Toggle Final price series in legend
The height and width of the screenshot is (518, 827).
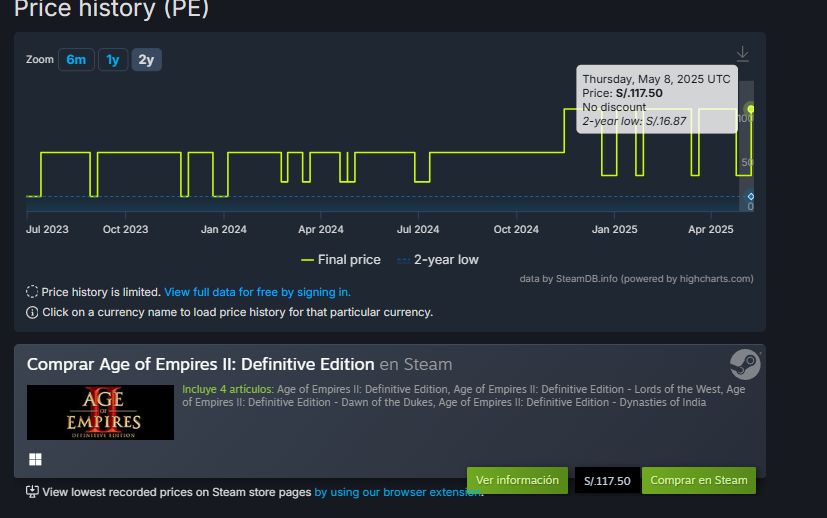341,260
